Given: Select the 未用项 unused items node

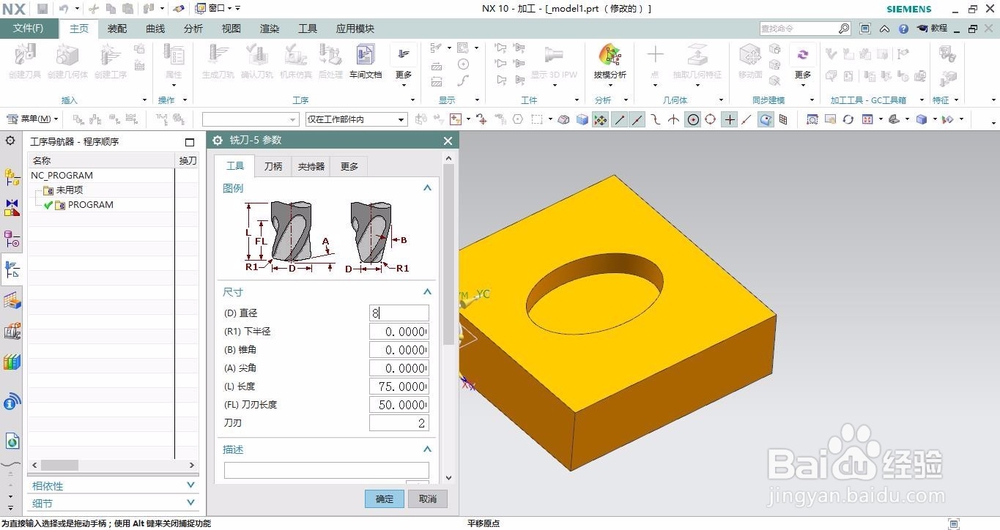Looking at the screenshot, I should [70, 190].
